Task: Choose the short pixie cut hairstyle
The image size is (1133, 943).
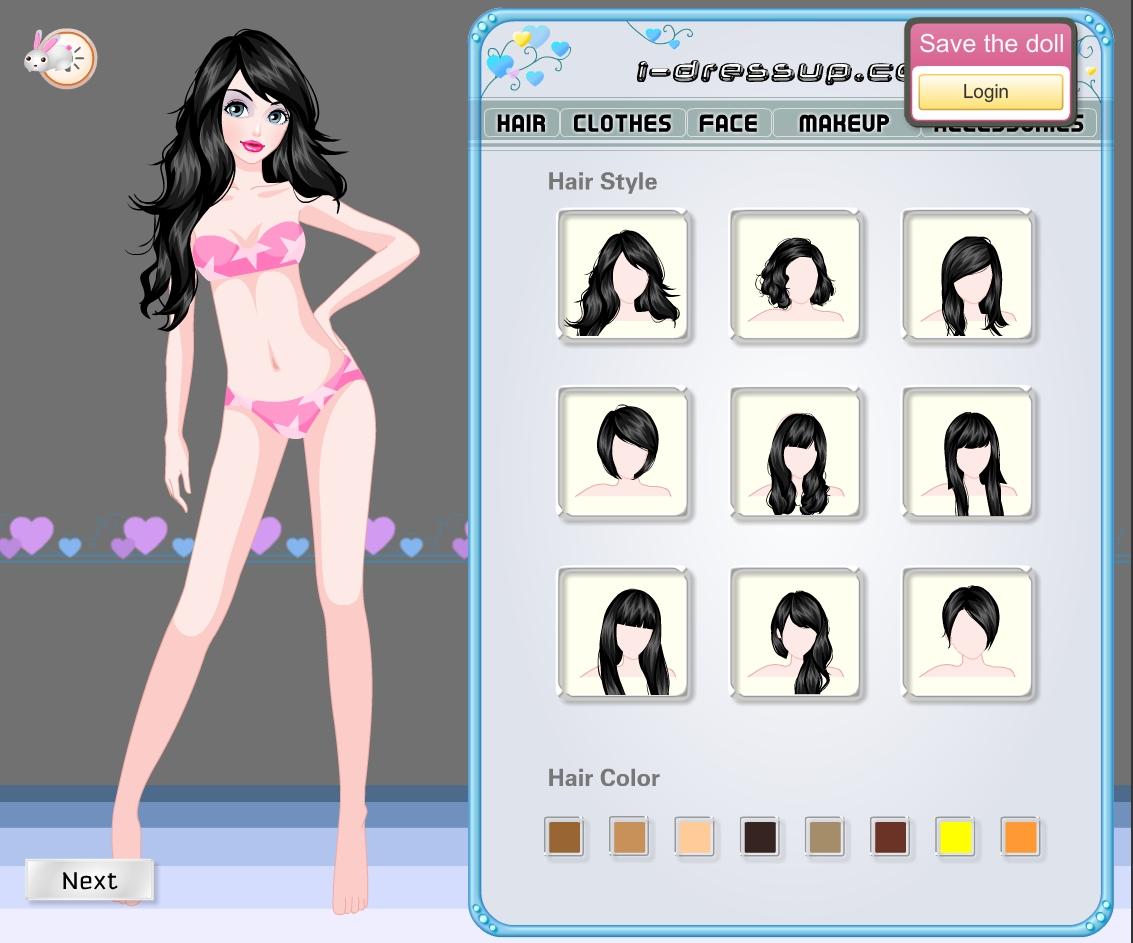Action: tap(968, 633)
